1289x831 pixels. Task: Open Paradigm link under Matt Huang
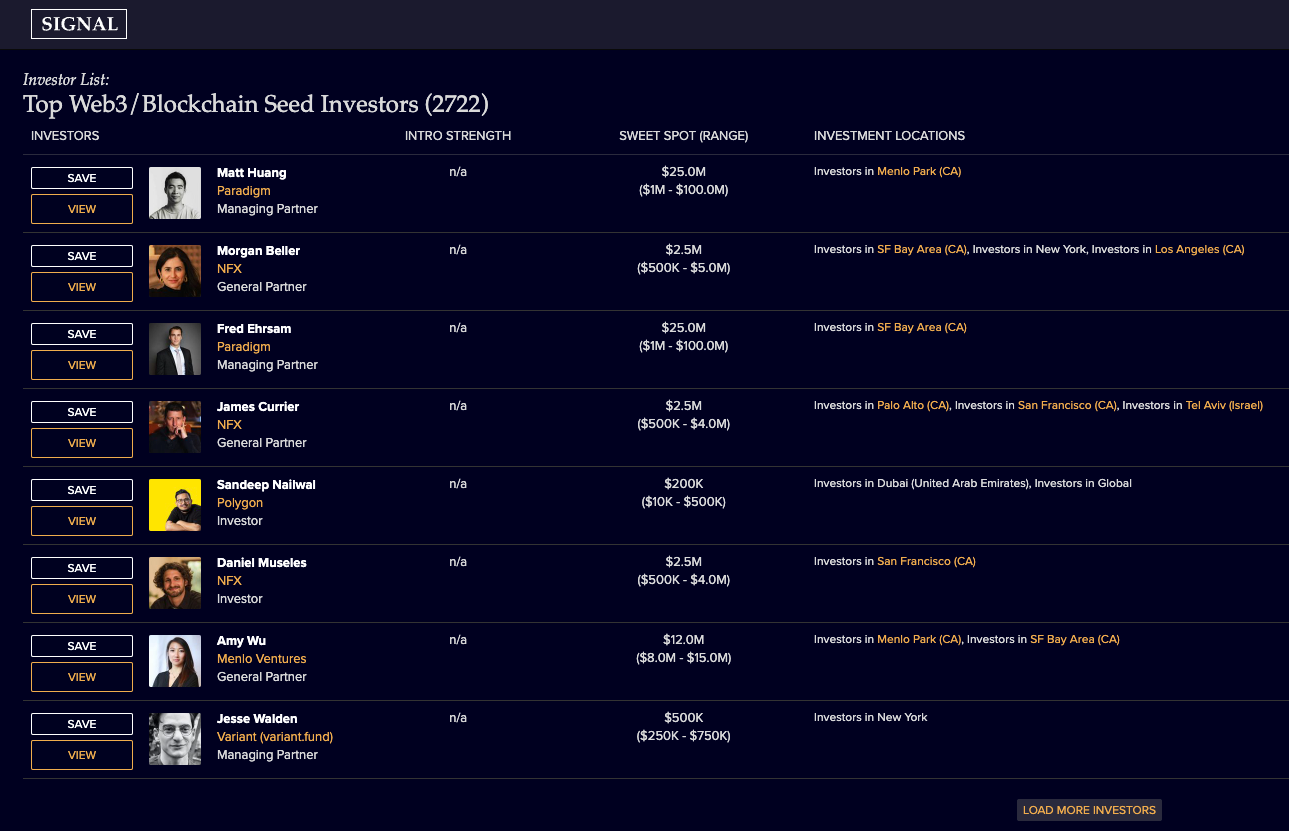(244, 191)
